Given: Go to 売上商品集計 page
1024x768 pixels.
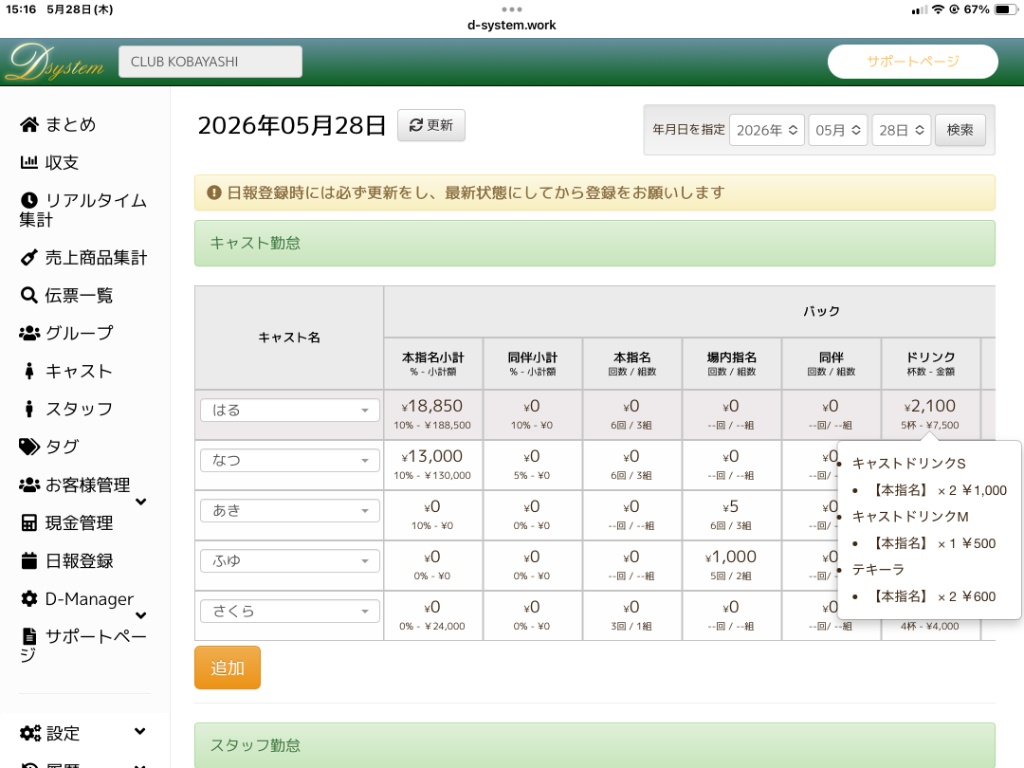Looking at the screenshot, I should pyautogui.click(x=96, y=257).
